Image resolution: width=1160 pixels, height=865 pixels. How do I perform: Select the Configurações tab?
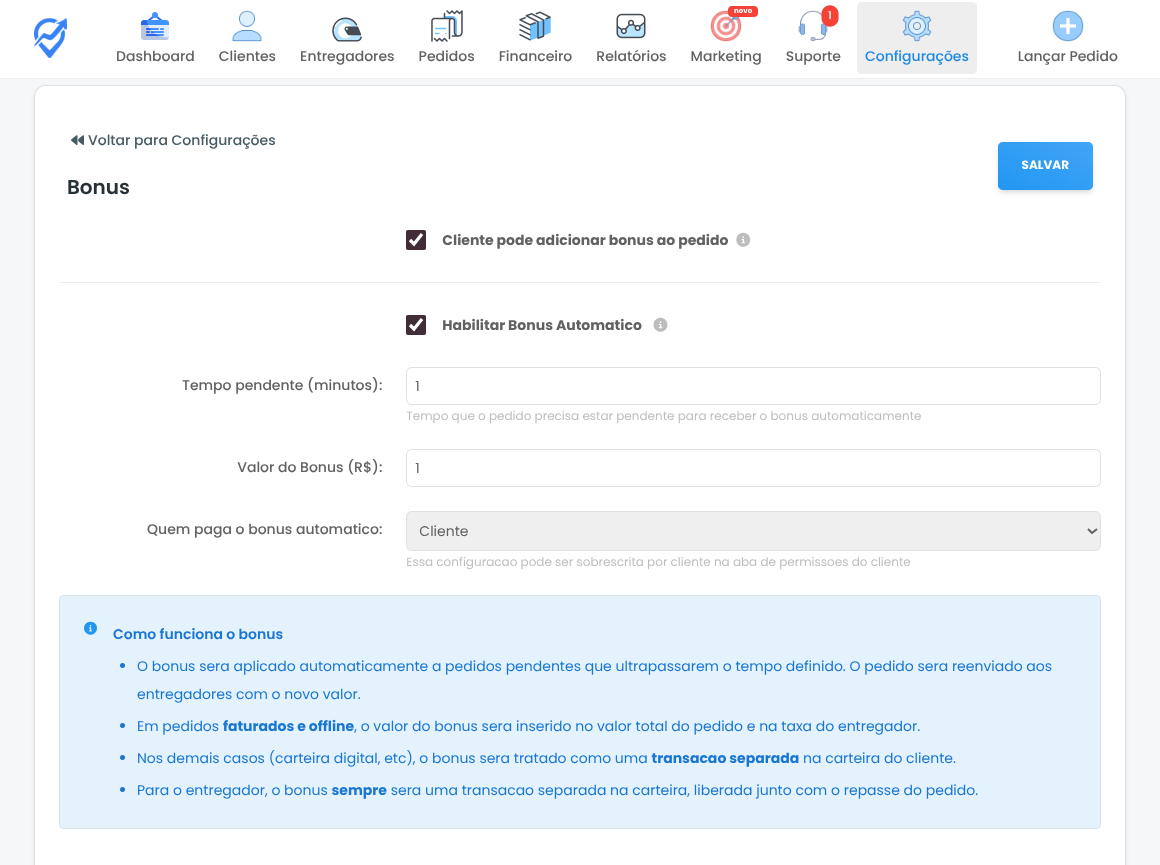[x=916, y=38]
